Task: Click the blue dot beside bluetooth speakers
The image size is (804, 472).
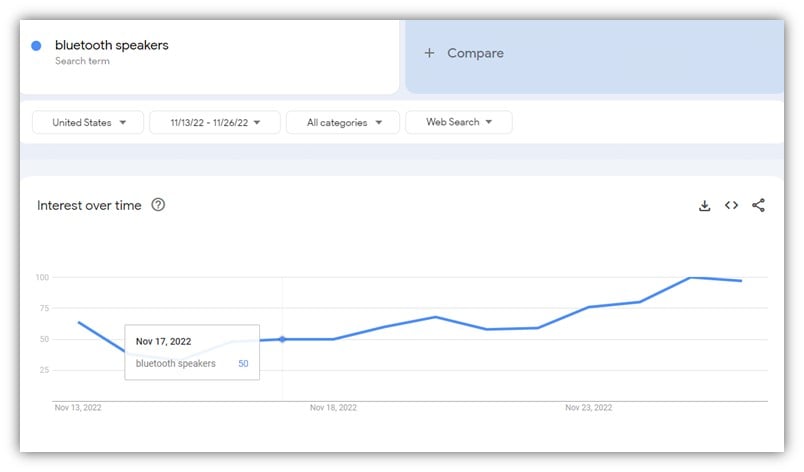Action: tap(37, 46)
